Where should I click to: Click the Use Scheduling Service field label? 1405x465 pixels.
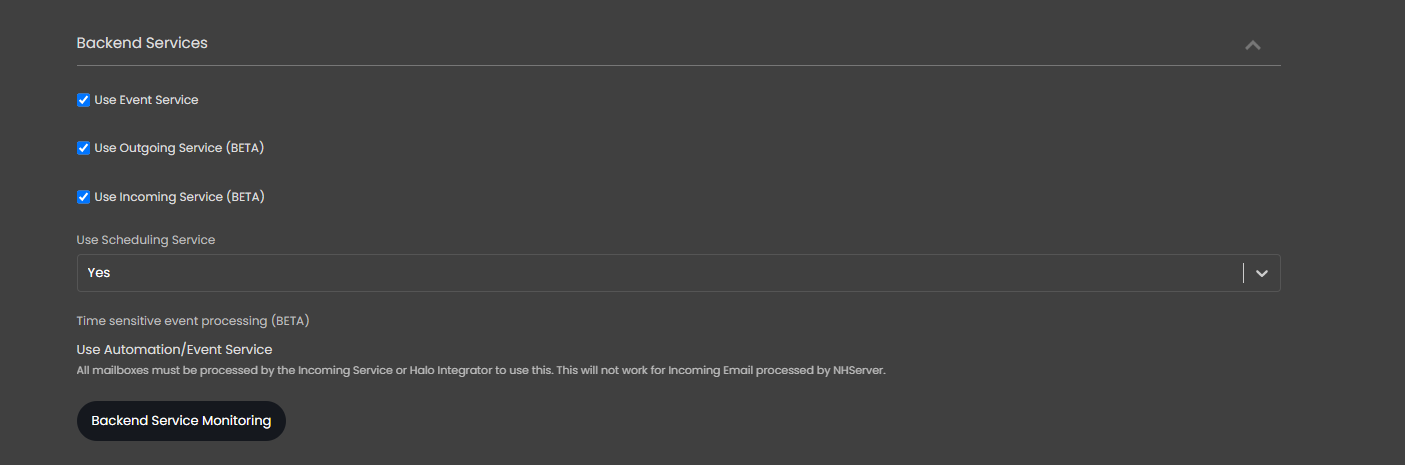[x=146, y=240]
